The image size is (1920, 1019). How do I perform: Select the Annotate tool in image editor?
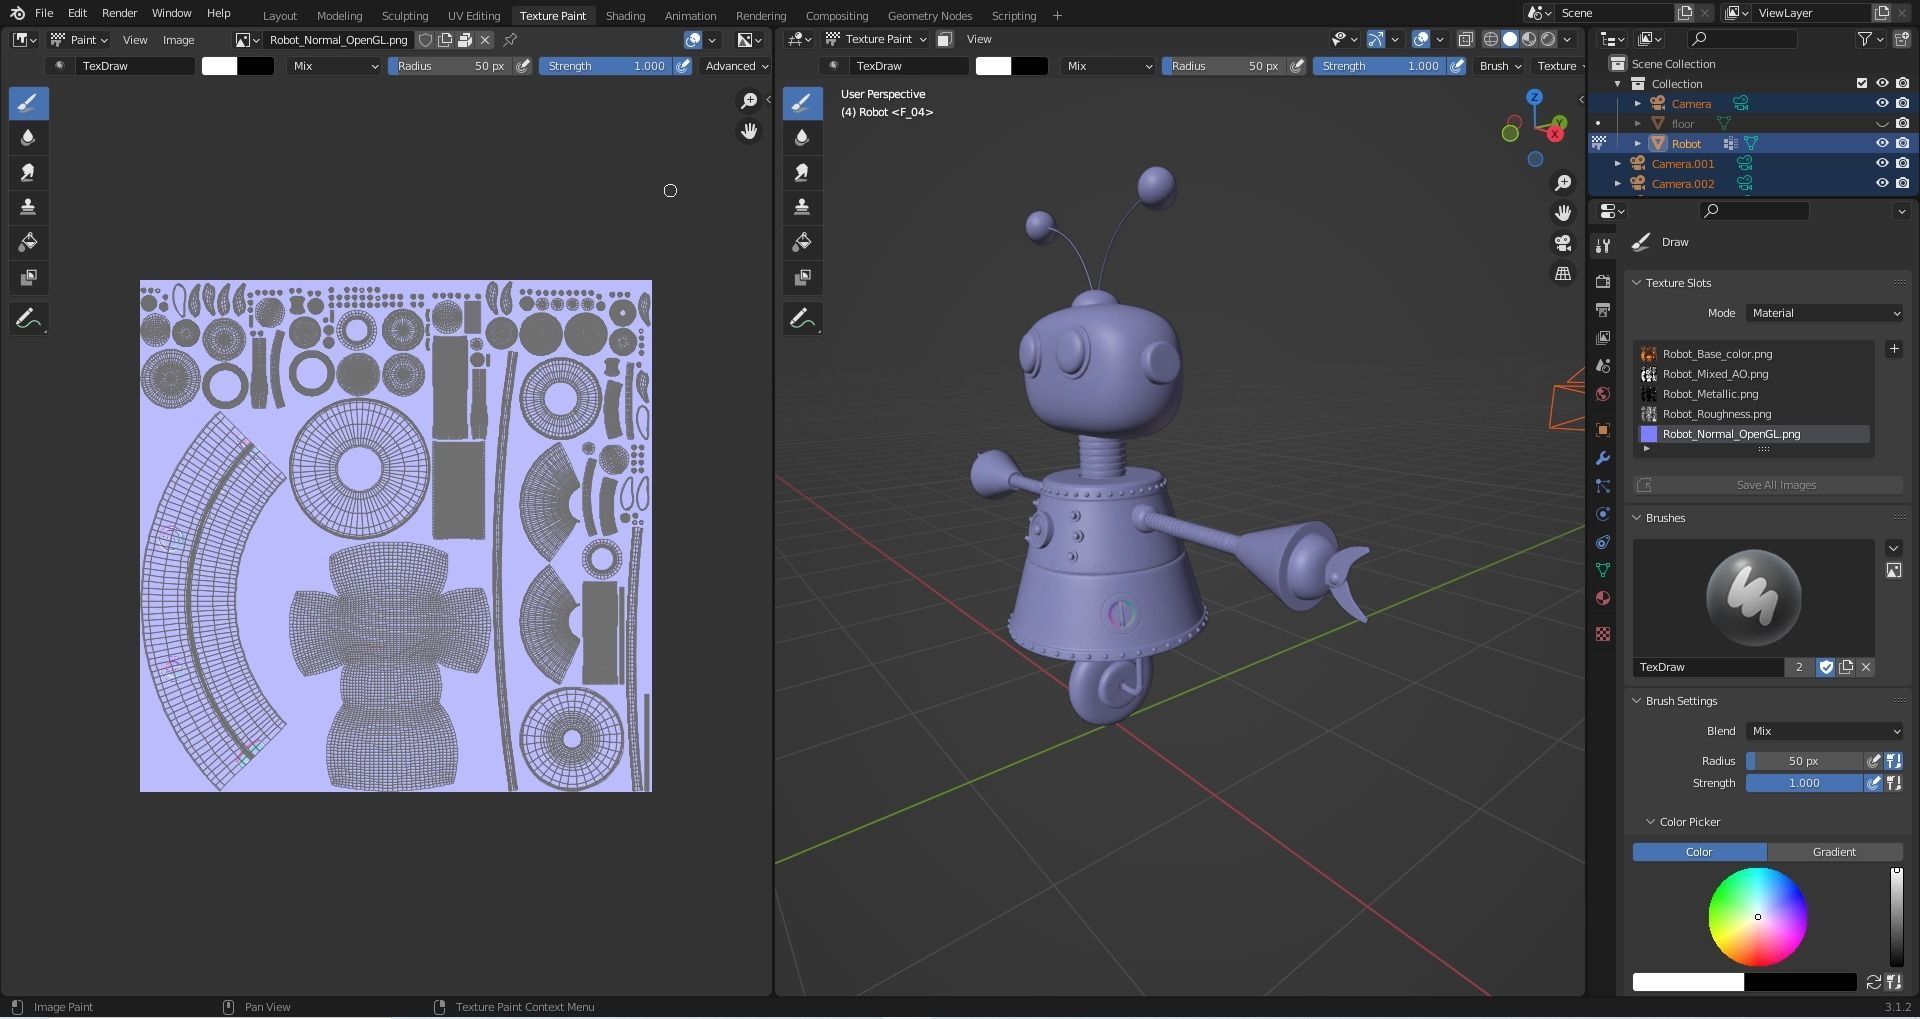(x=28, y=319)
